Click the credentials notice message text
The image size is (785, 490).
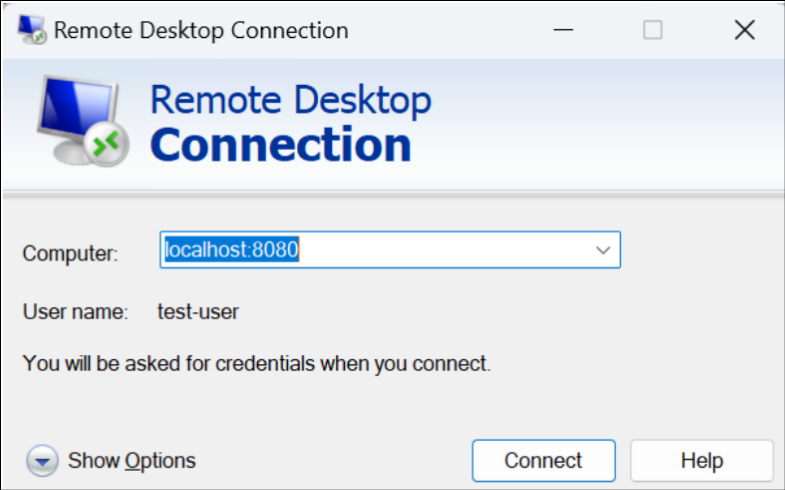(x=256, y=363)
